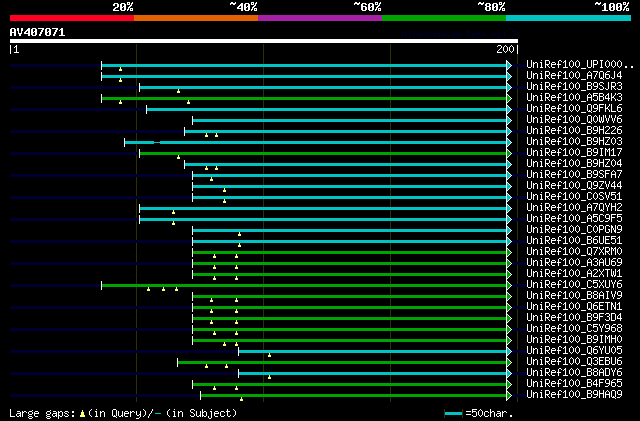Click the =50char. scale legend text
Image resolution: width=640 pixels, height=421 pixels.
pyautogui.click(x=489, y=413)
